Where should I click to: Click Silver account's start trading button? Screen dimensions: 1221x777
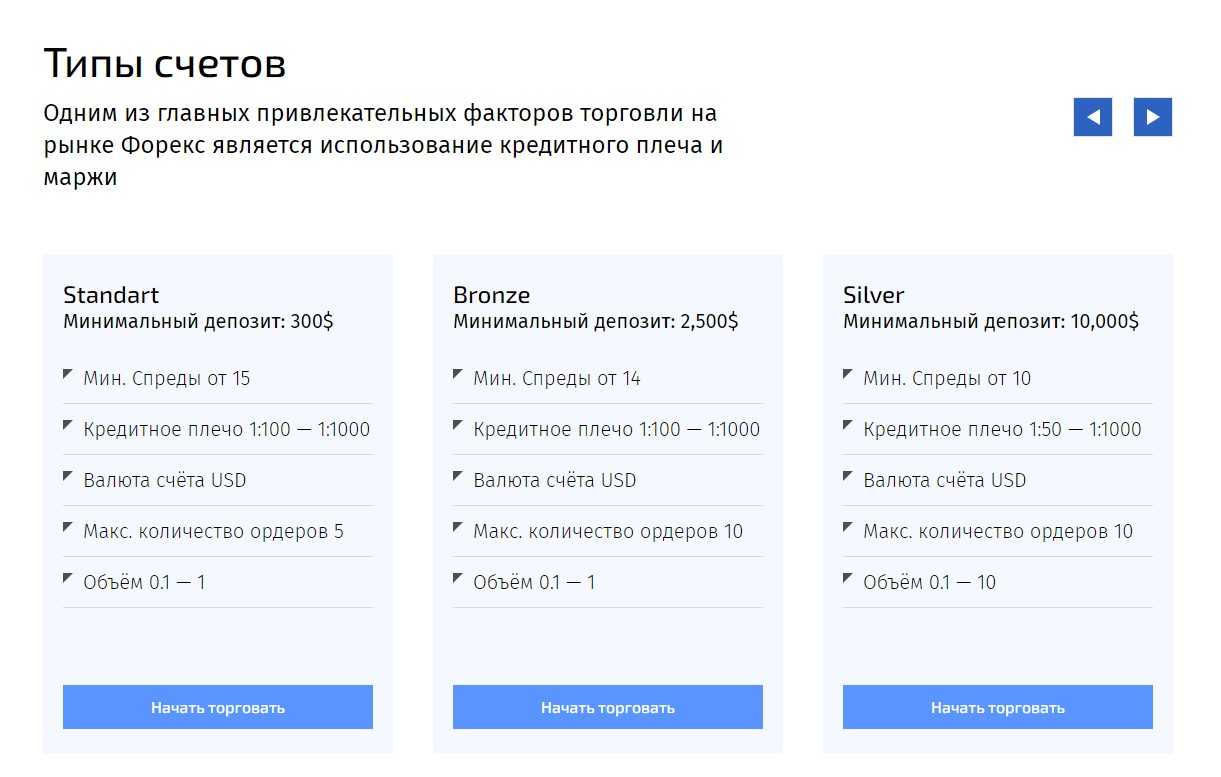point(997,707)
